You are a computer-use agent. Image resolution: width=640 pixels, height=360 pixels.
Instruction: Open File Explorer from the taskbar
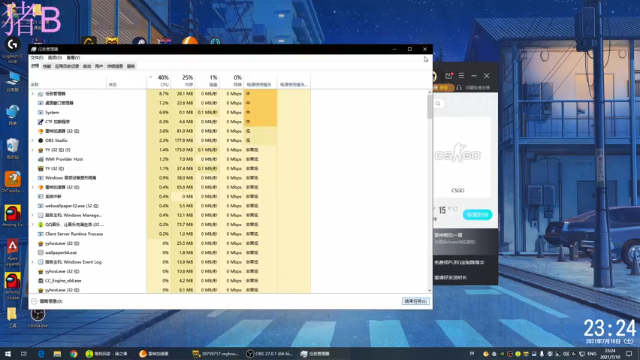(57, 354)
